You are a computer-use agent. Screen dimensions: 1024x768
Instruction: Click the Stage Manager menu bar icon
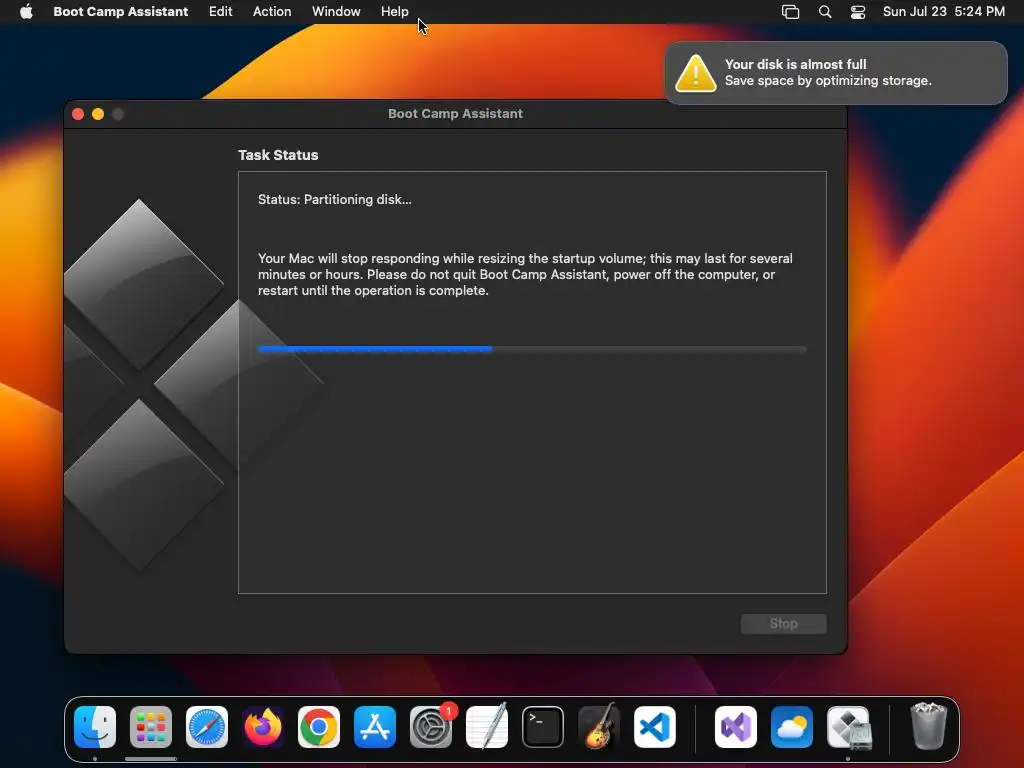[x=790, y=12]
